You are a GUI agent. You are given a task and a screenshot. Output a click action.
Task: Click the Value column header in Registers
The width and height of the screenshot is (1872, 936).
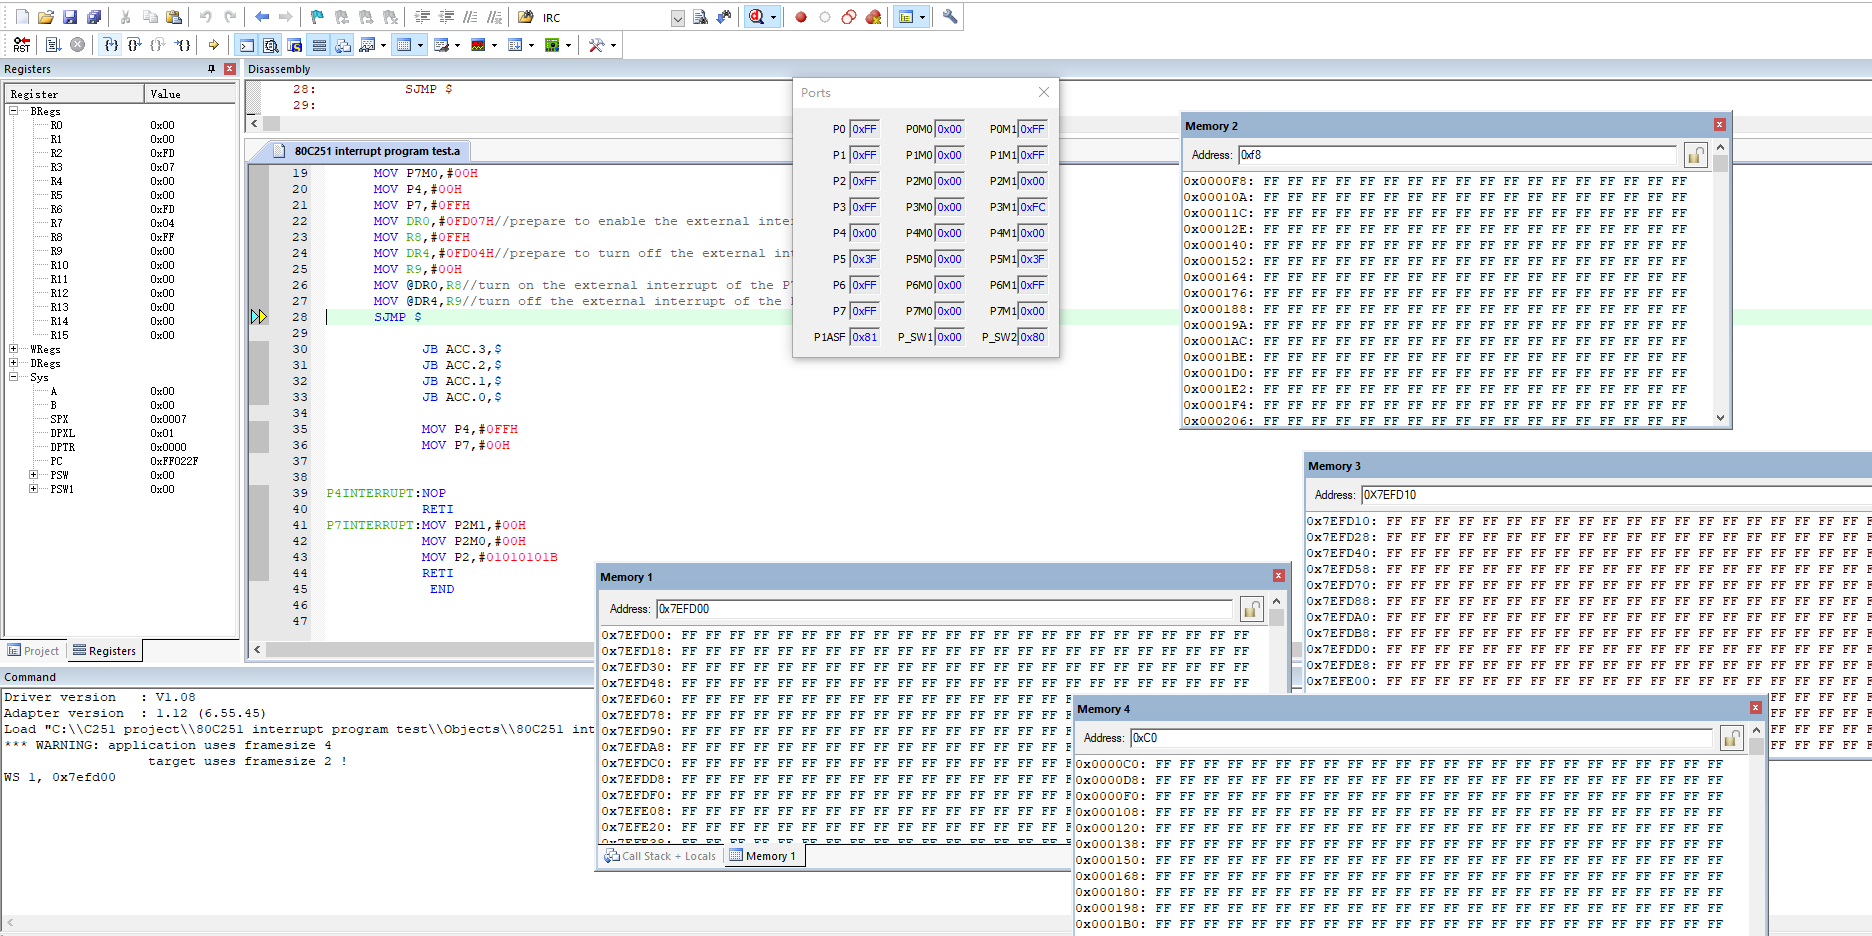(x=189, y=94)
